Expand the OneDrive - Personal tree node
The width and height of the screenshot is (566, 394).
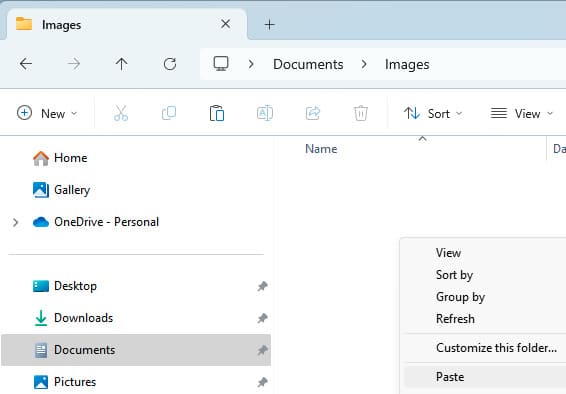(15, 222)
